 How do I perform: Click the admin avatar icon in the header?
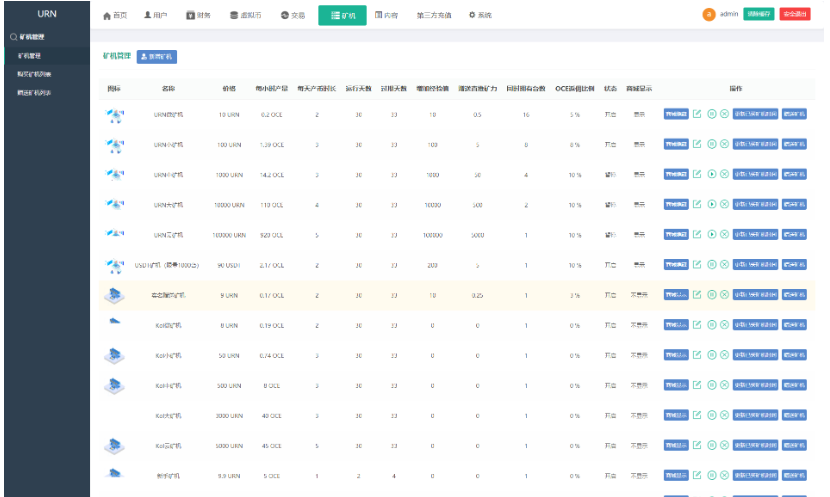coord(709,15)
